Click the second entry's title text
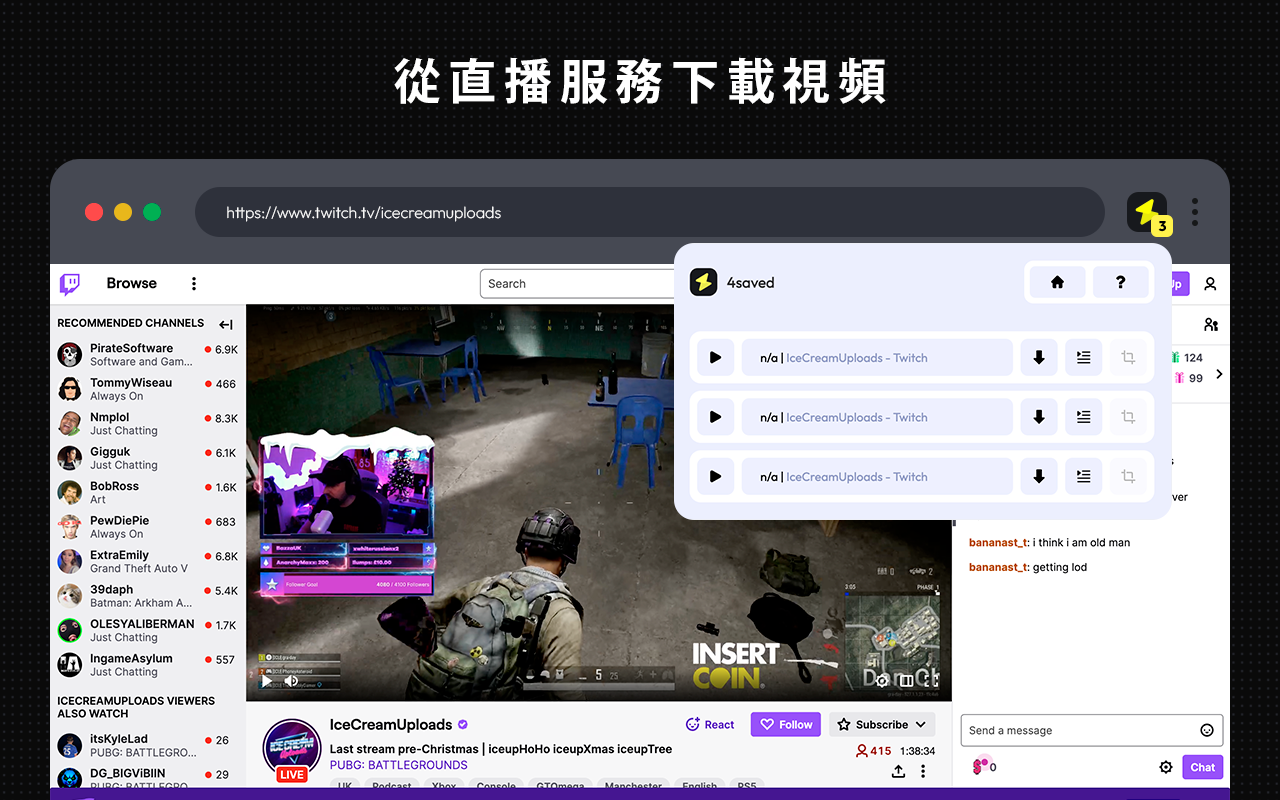 pos(844,418)
